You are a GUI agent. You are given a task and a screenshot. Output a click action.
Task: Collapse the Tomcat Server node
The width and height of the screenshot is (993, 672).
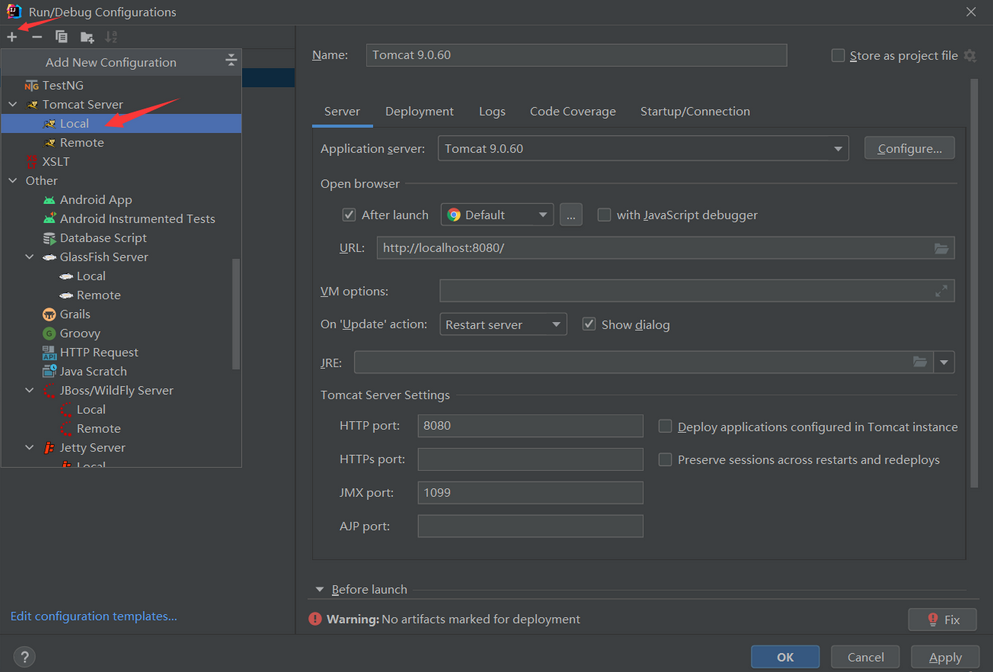click(x=13, y=104)
